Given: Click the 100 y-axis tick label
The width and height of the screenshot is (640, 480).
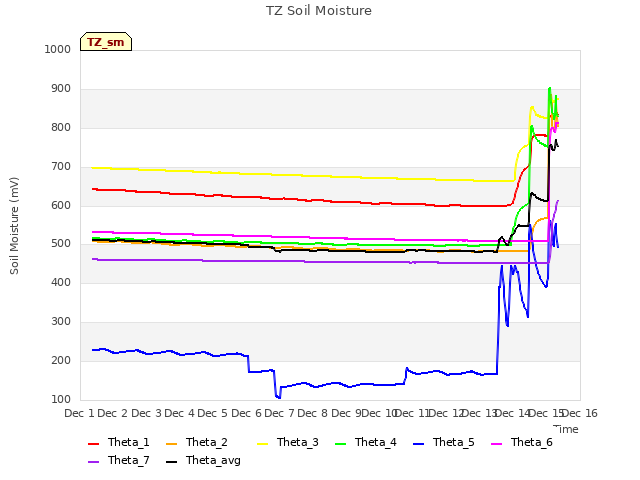Looking at the screenshot, I should (x=61, y=399).
